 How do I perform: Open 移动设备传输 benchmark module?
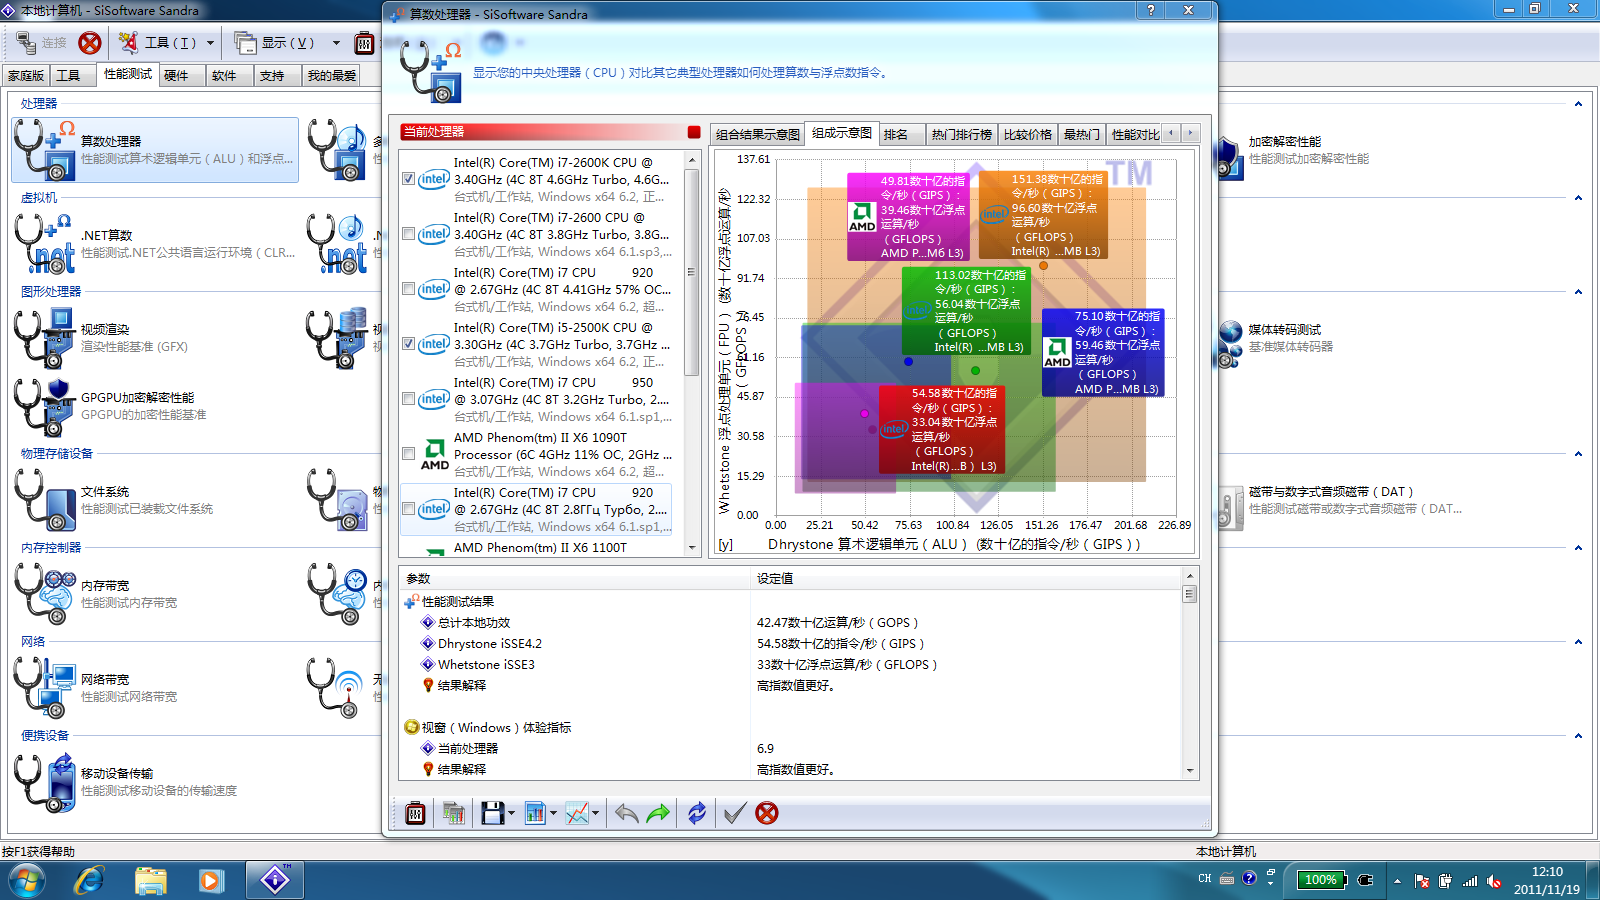(155, 782)
